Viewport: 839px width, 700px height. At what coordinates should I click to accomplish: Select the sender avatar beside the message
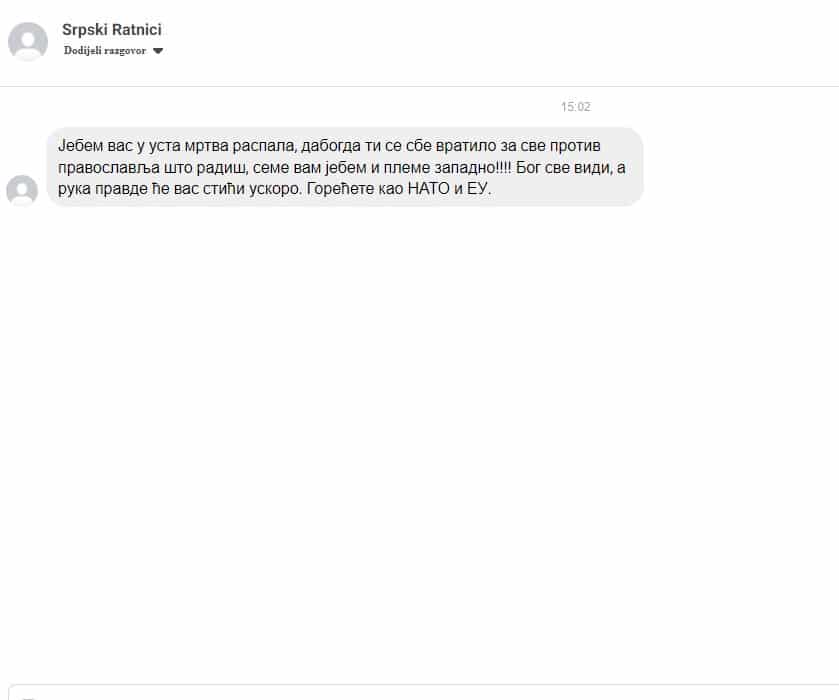tap(22, 190)
